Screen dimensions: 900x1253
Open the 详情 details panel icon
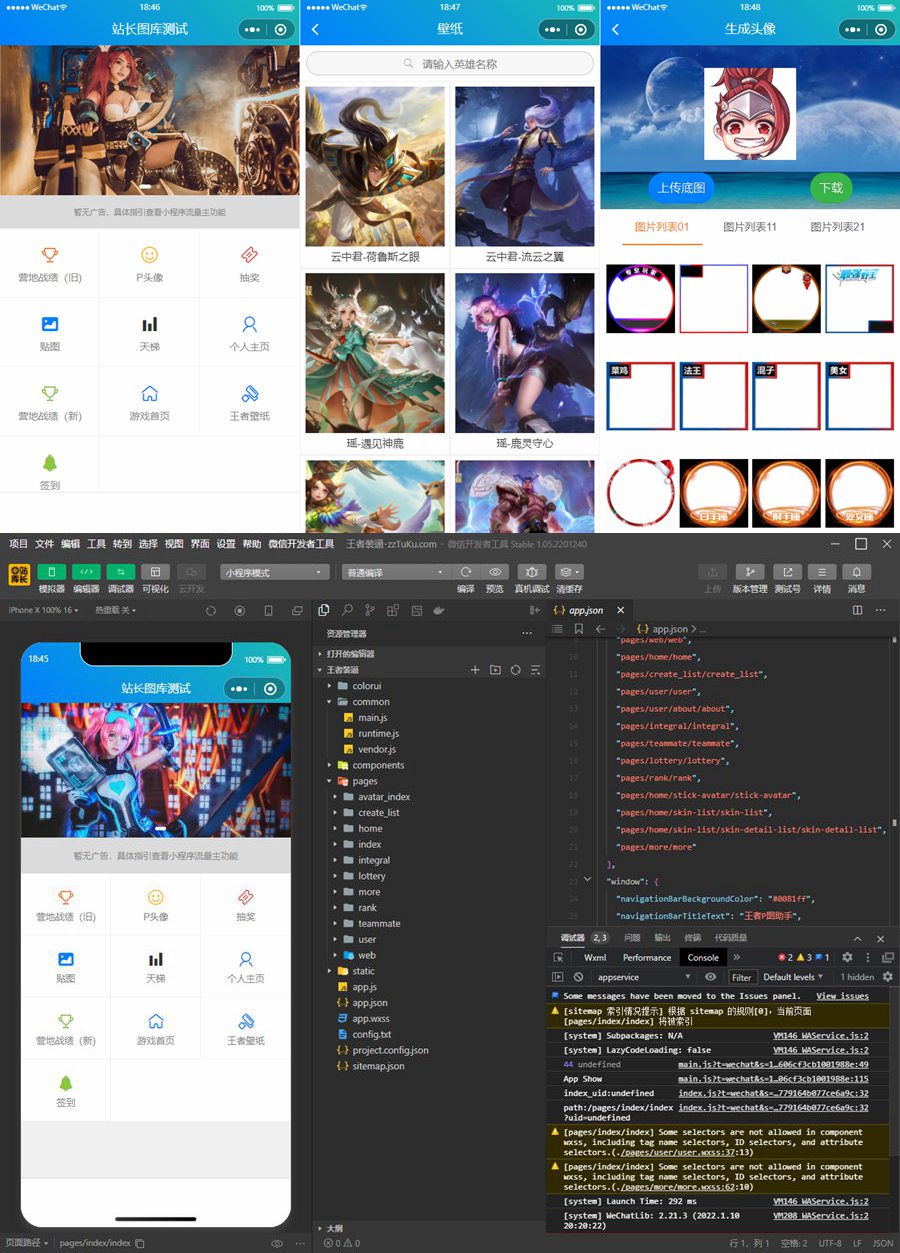click(822, 572)
